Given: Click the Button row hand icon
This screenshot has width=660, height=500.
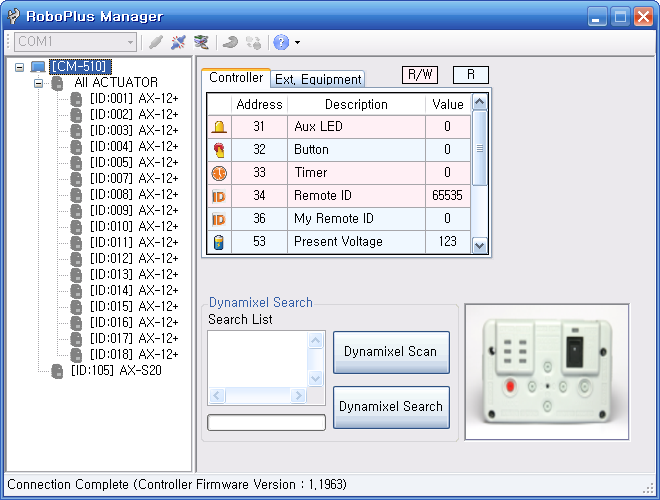Looking at the screenshot, I should (x=219, y=150).
